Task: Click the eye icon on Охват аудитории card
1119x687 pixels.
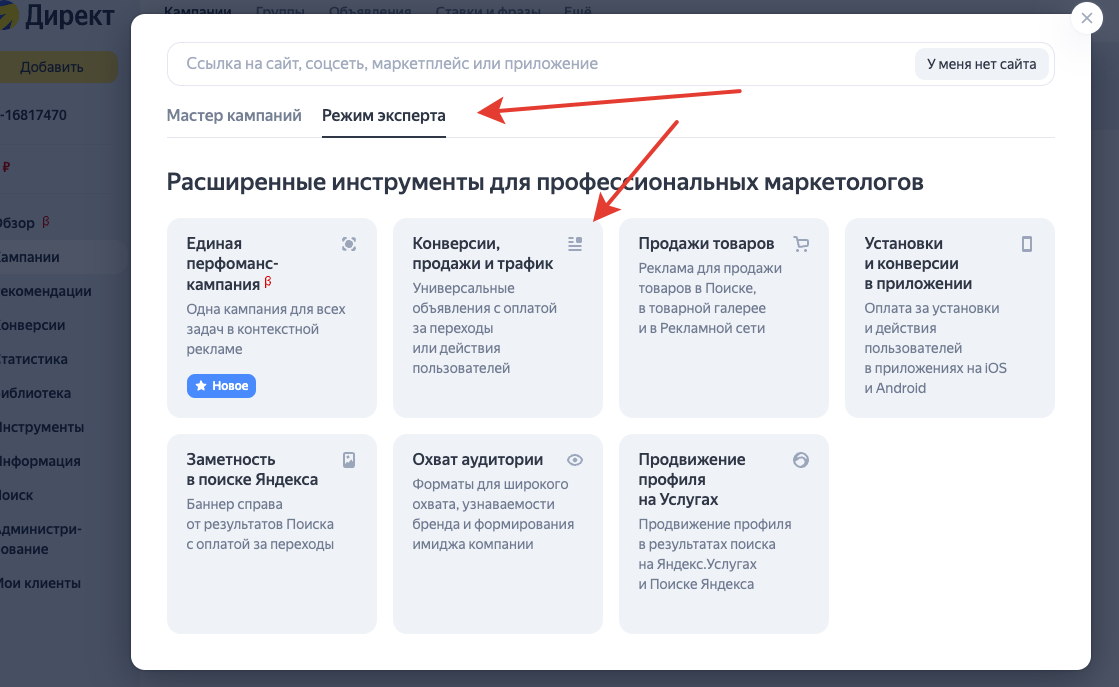Action: pyautogui.click(x=575, y=460)
